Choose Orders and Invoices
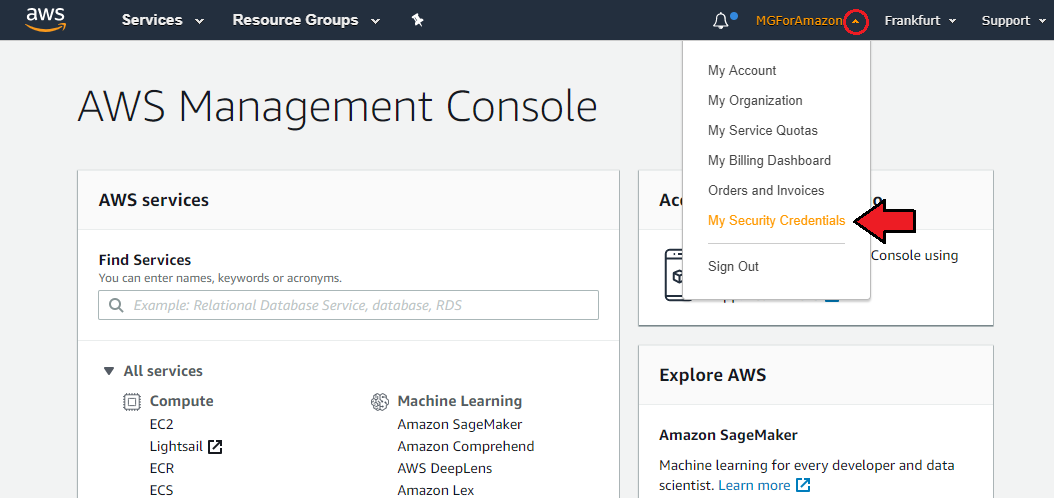This screenshot has height=498, width=1054. click(x=766, y=190)
